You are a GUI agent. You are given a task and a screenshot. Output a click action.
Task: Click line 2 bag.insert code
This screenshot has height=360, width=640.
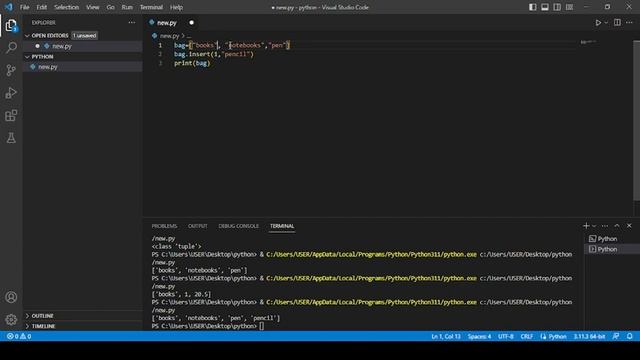click(213, 54)
